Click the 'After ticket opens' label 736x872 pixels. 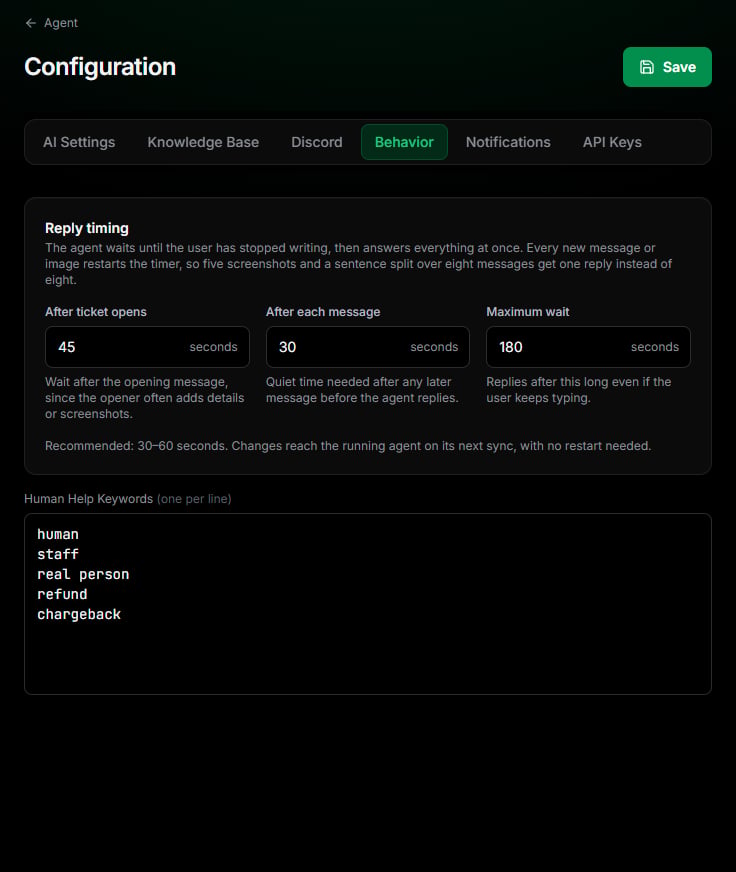coord(96,312)
